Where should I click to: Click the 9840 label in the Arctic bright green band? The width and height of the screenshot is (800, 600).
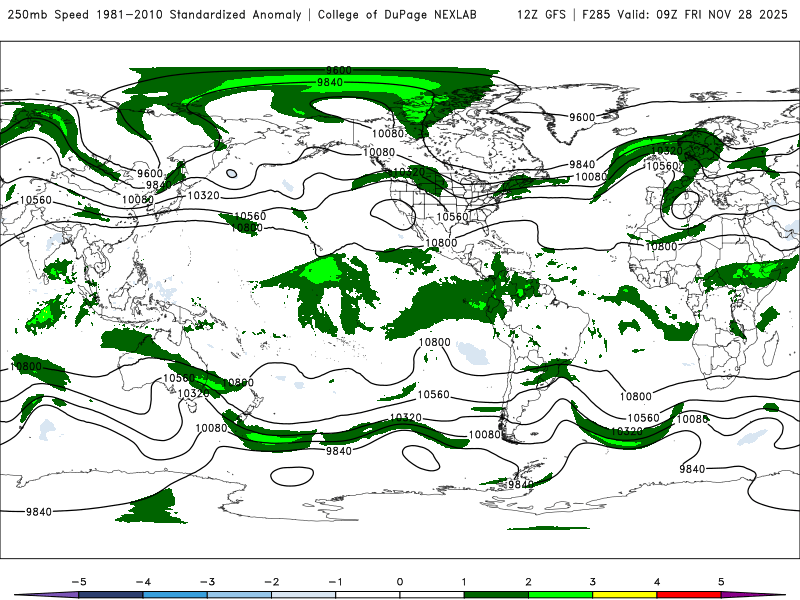click(x=330, y=82)
